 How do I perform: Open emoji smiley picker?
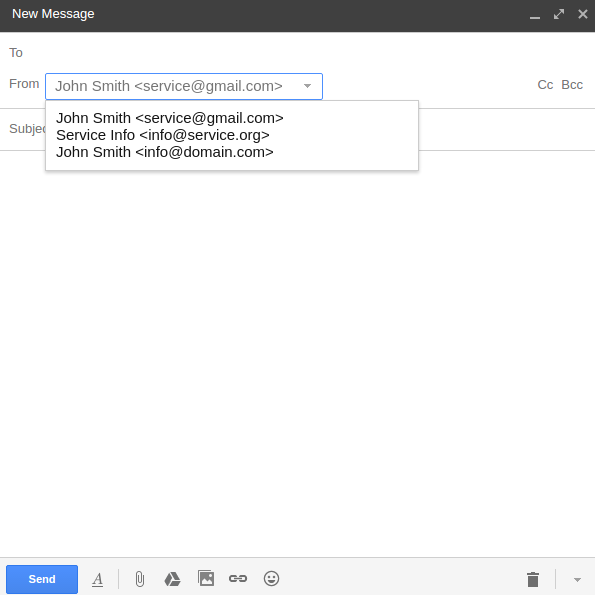coord(271,579)
